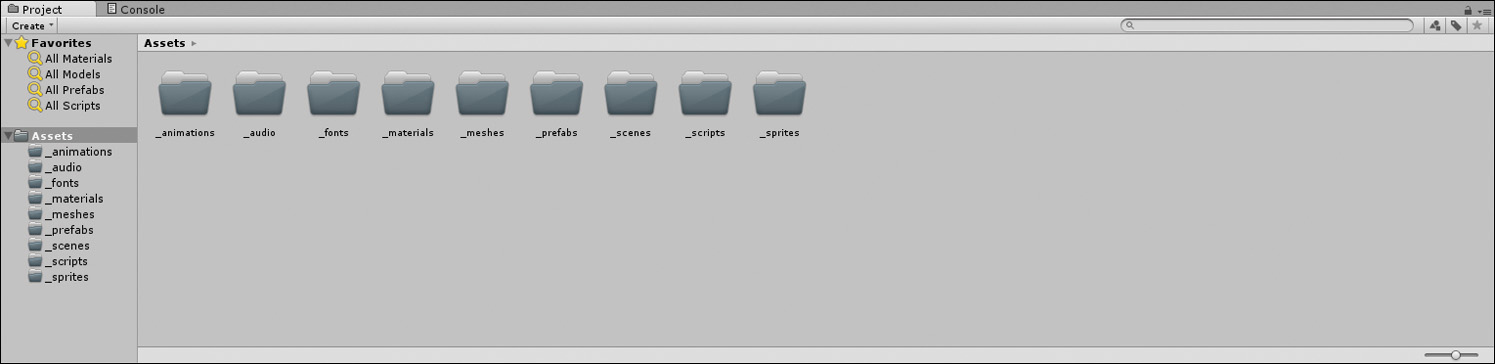Screen dimensions: 1495x364
Task: Click the Favorites heading label
Action: (x=61, y=43)
